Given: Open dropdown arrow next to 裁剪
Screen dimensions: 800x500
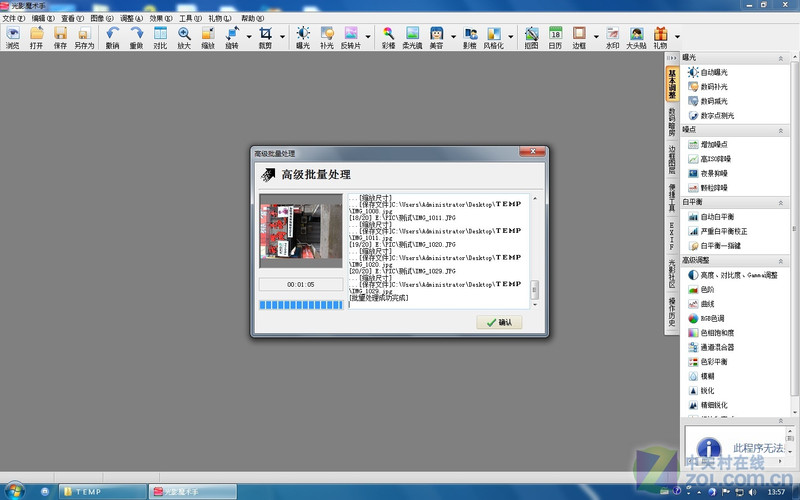Looking at the screenshot, I should [282, 37].
